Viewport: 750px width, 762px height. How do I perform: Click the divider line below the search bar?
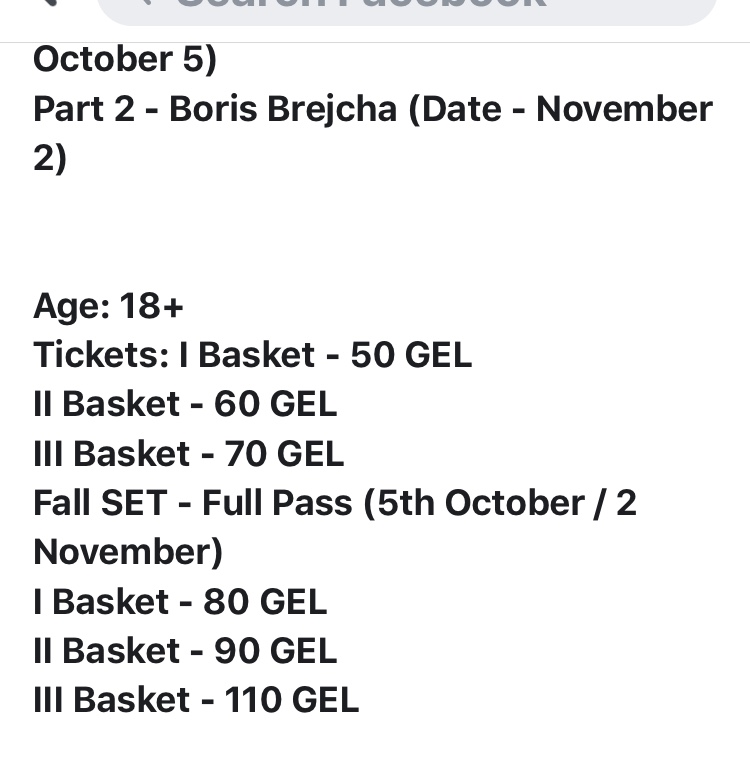[375, 42]
